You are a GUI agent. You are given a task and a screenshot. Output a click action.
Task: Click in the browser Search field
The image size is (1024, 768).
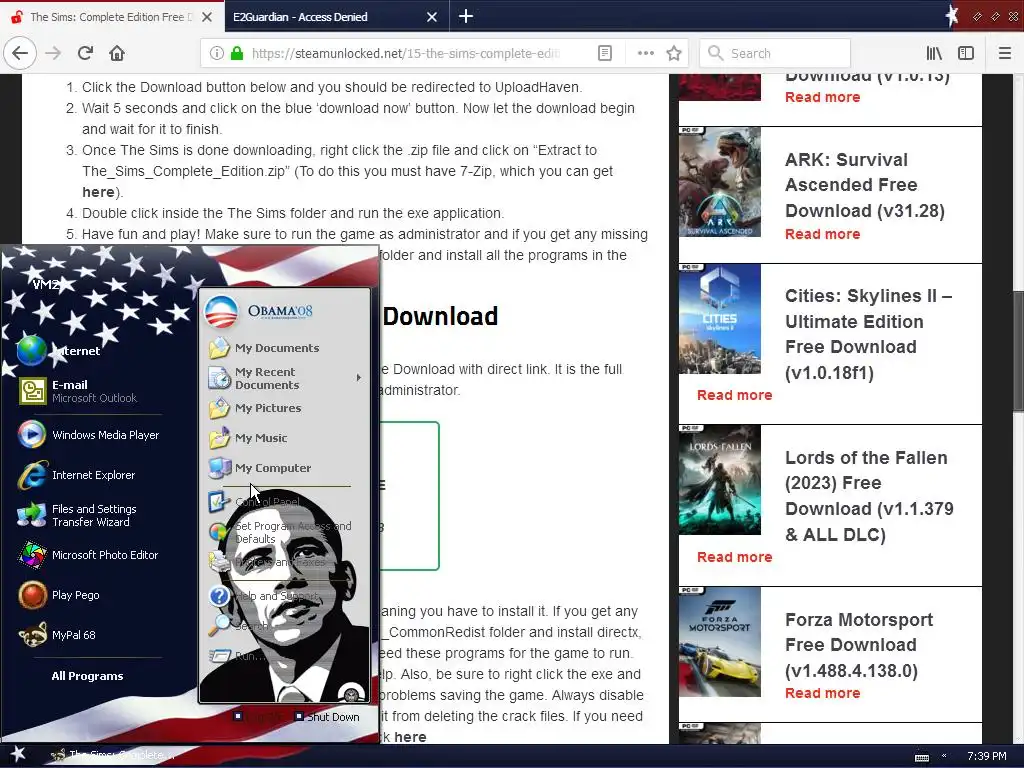pyautogui.click(x=775, y=53)
